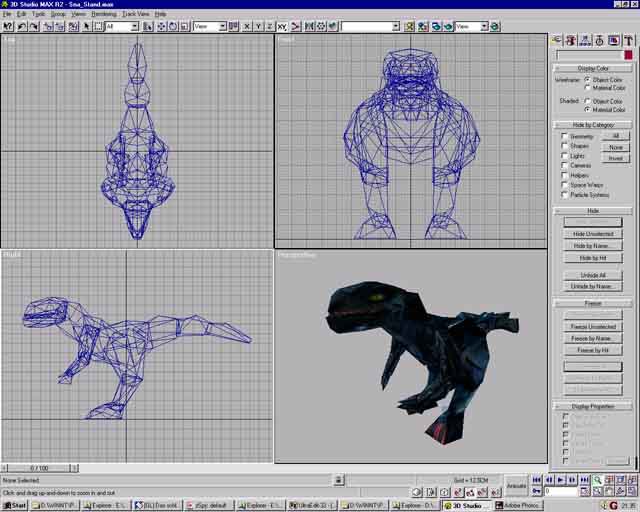Open the Rendering menu
This screenshot has width=640, height=512.
coord(105,14)
